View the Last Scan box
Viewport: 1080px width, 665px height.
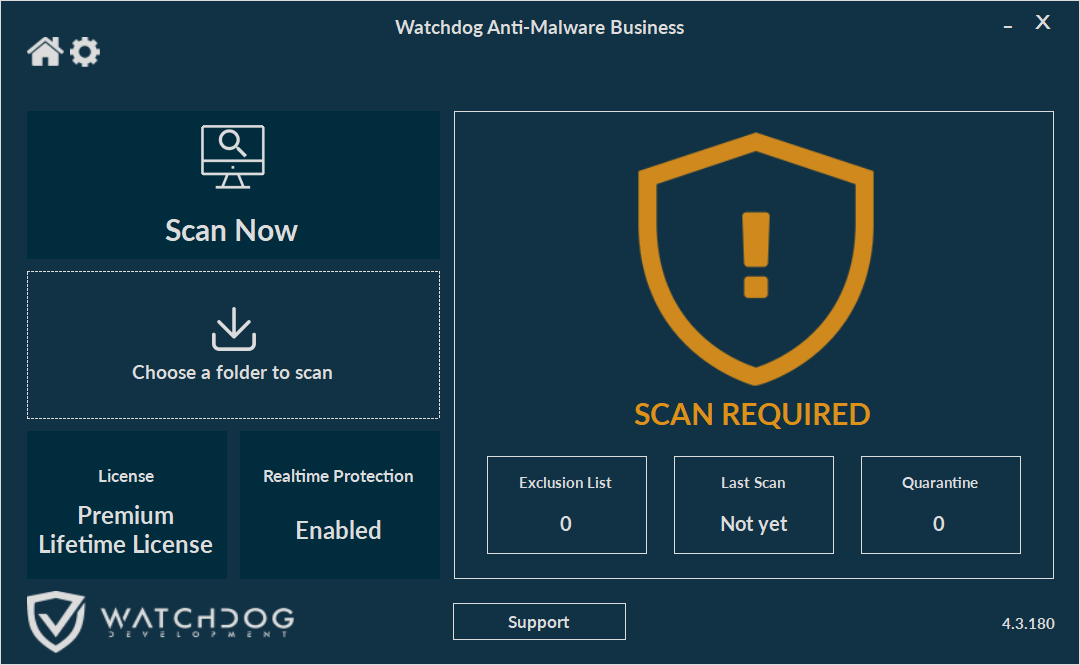coord(754,504)
